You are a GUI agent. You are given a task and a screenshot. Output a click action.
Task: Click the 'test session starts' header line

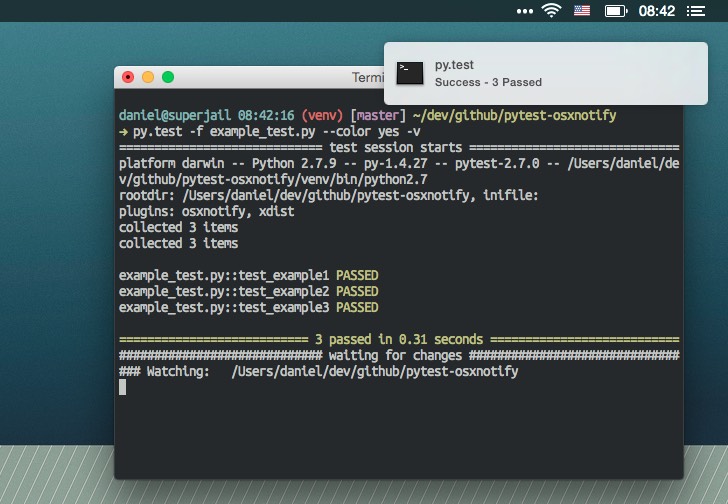tap(399, 148)
